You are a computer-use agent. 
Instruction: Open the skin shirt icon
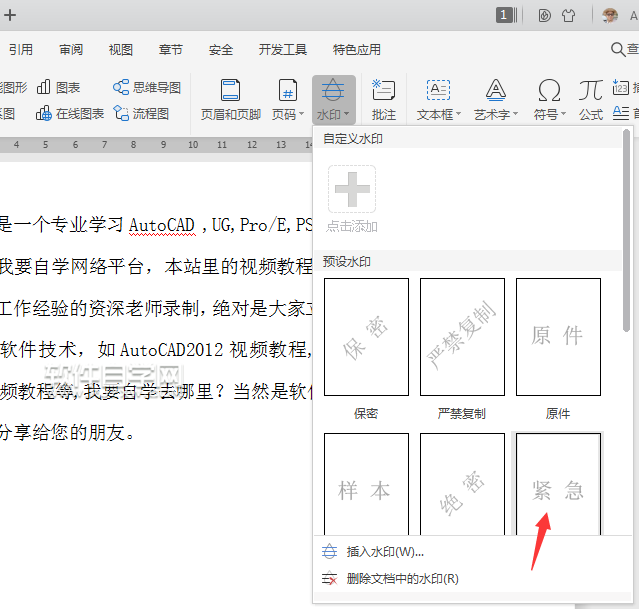coord(568,15)
